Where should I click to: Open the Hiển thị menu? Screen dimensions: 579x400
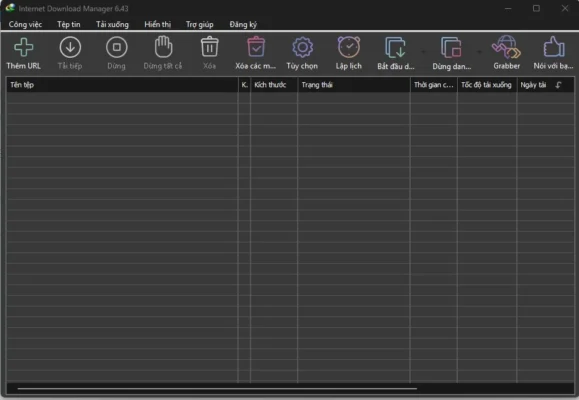coord(158,24)
